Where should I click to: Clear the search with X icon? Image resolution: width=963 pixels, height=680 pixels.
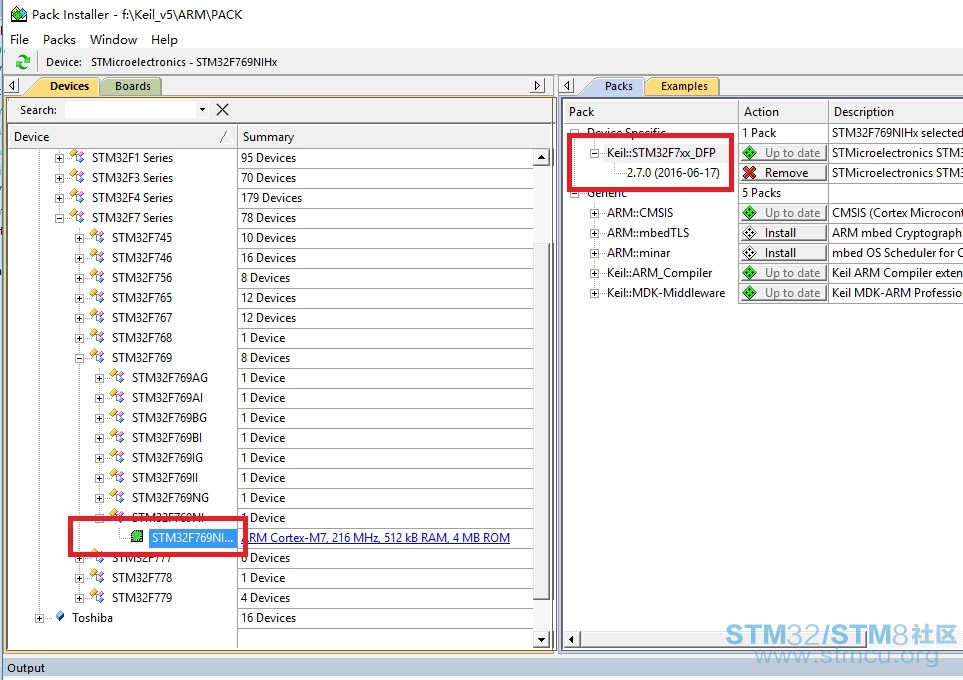[222, 109]
